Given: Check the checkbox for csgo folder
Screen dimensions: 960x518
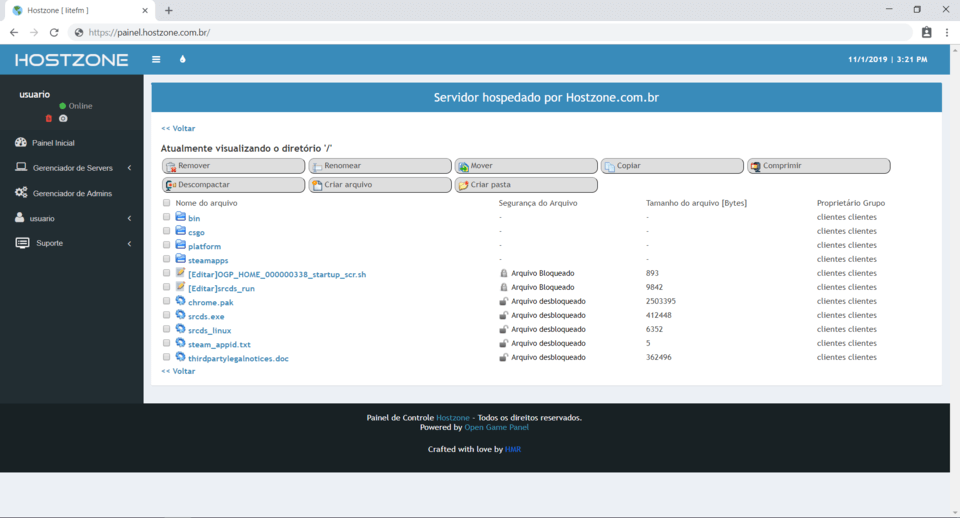Looking at the screenshot, I should [x=167, y=231].
